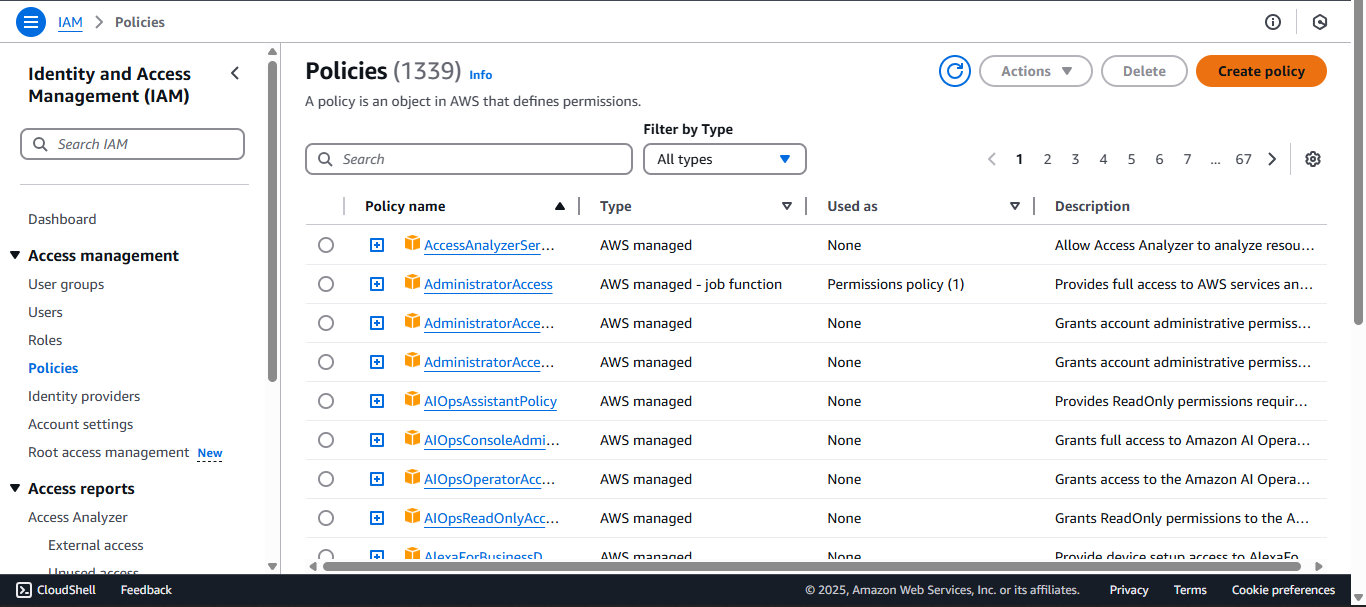The image size is (1366, 607).
Task: Open table preferences gear icon
Action: tap(1313, 159)
